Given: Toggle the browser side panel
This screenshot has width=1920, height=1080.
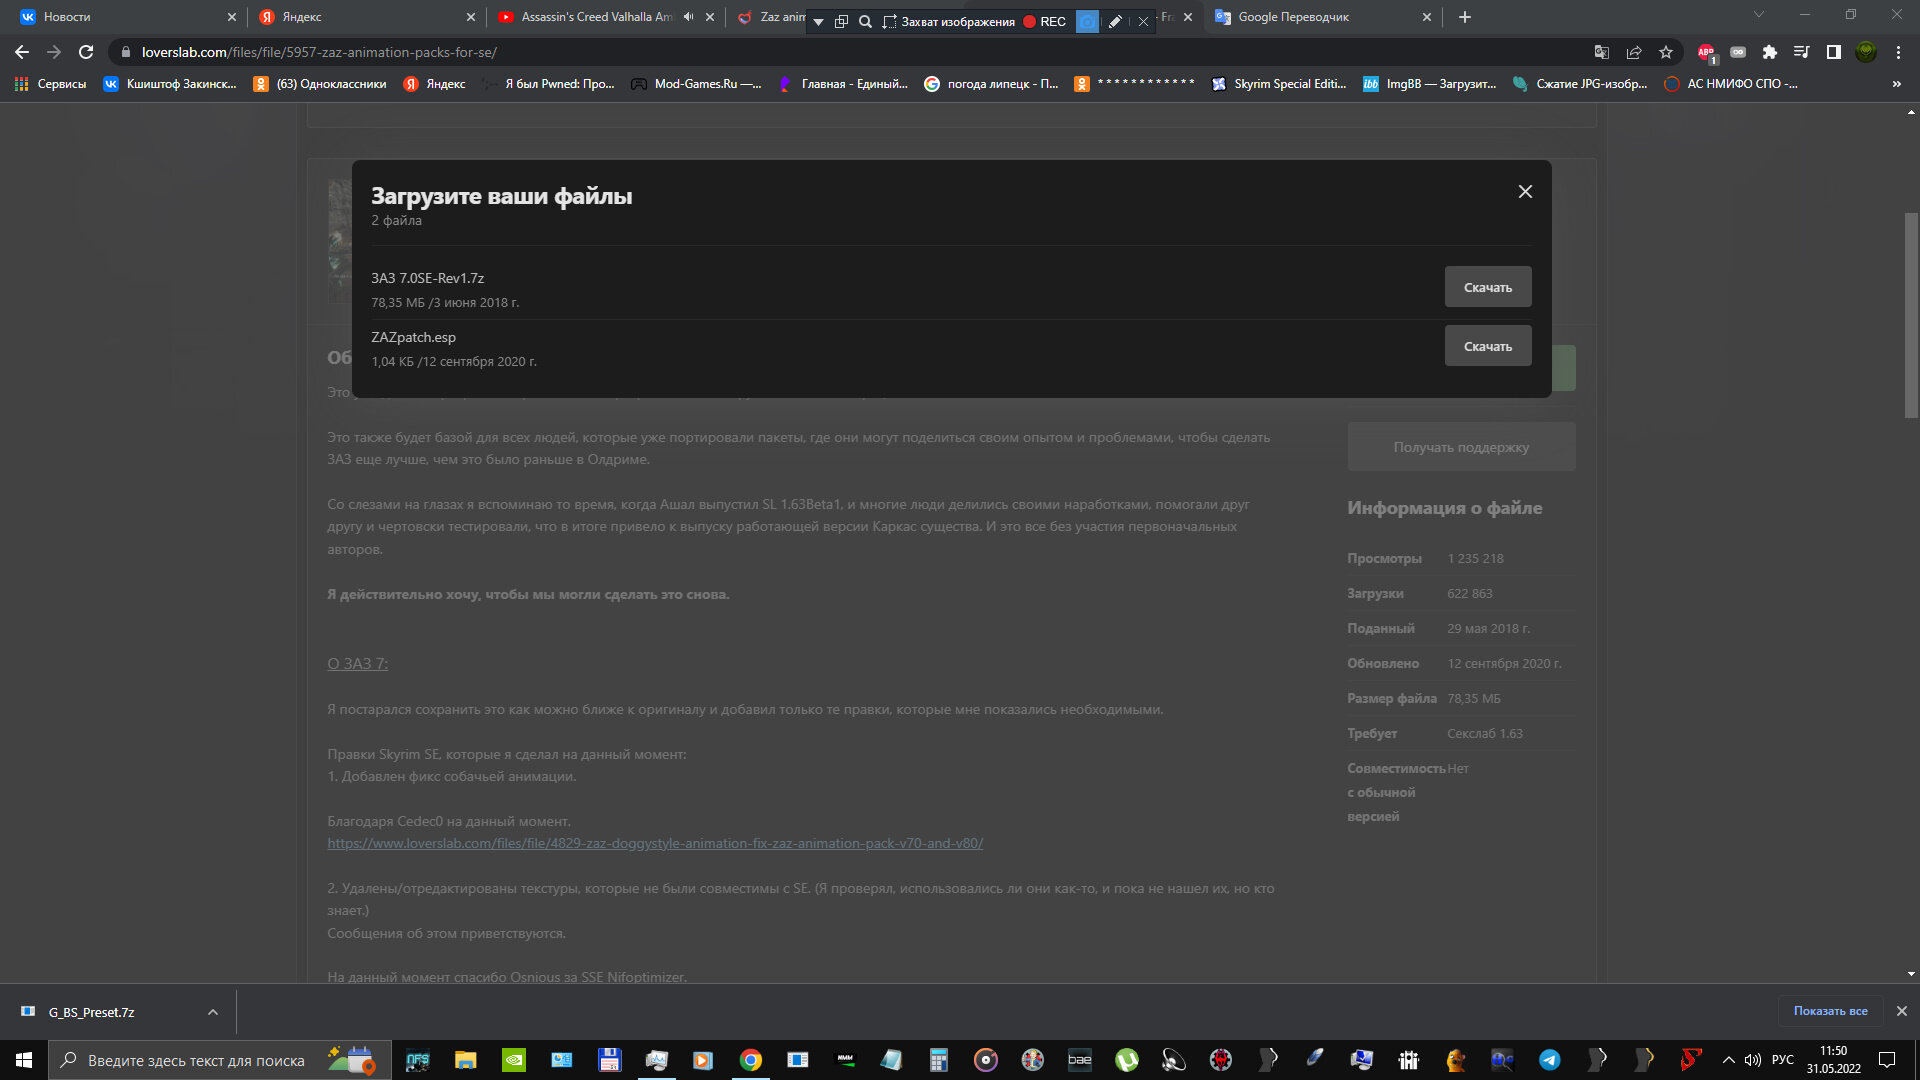Looking at the screenshot, I should (x=1833, y=52).
